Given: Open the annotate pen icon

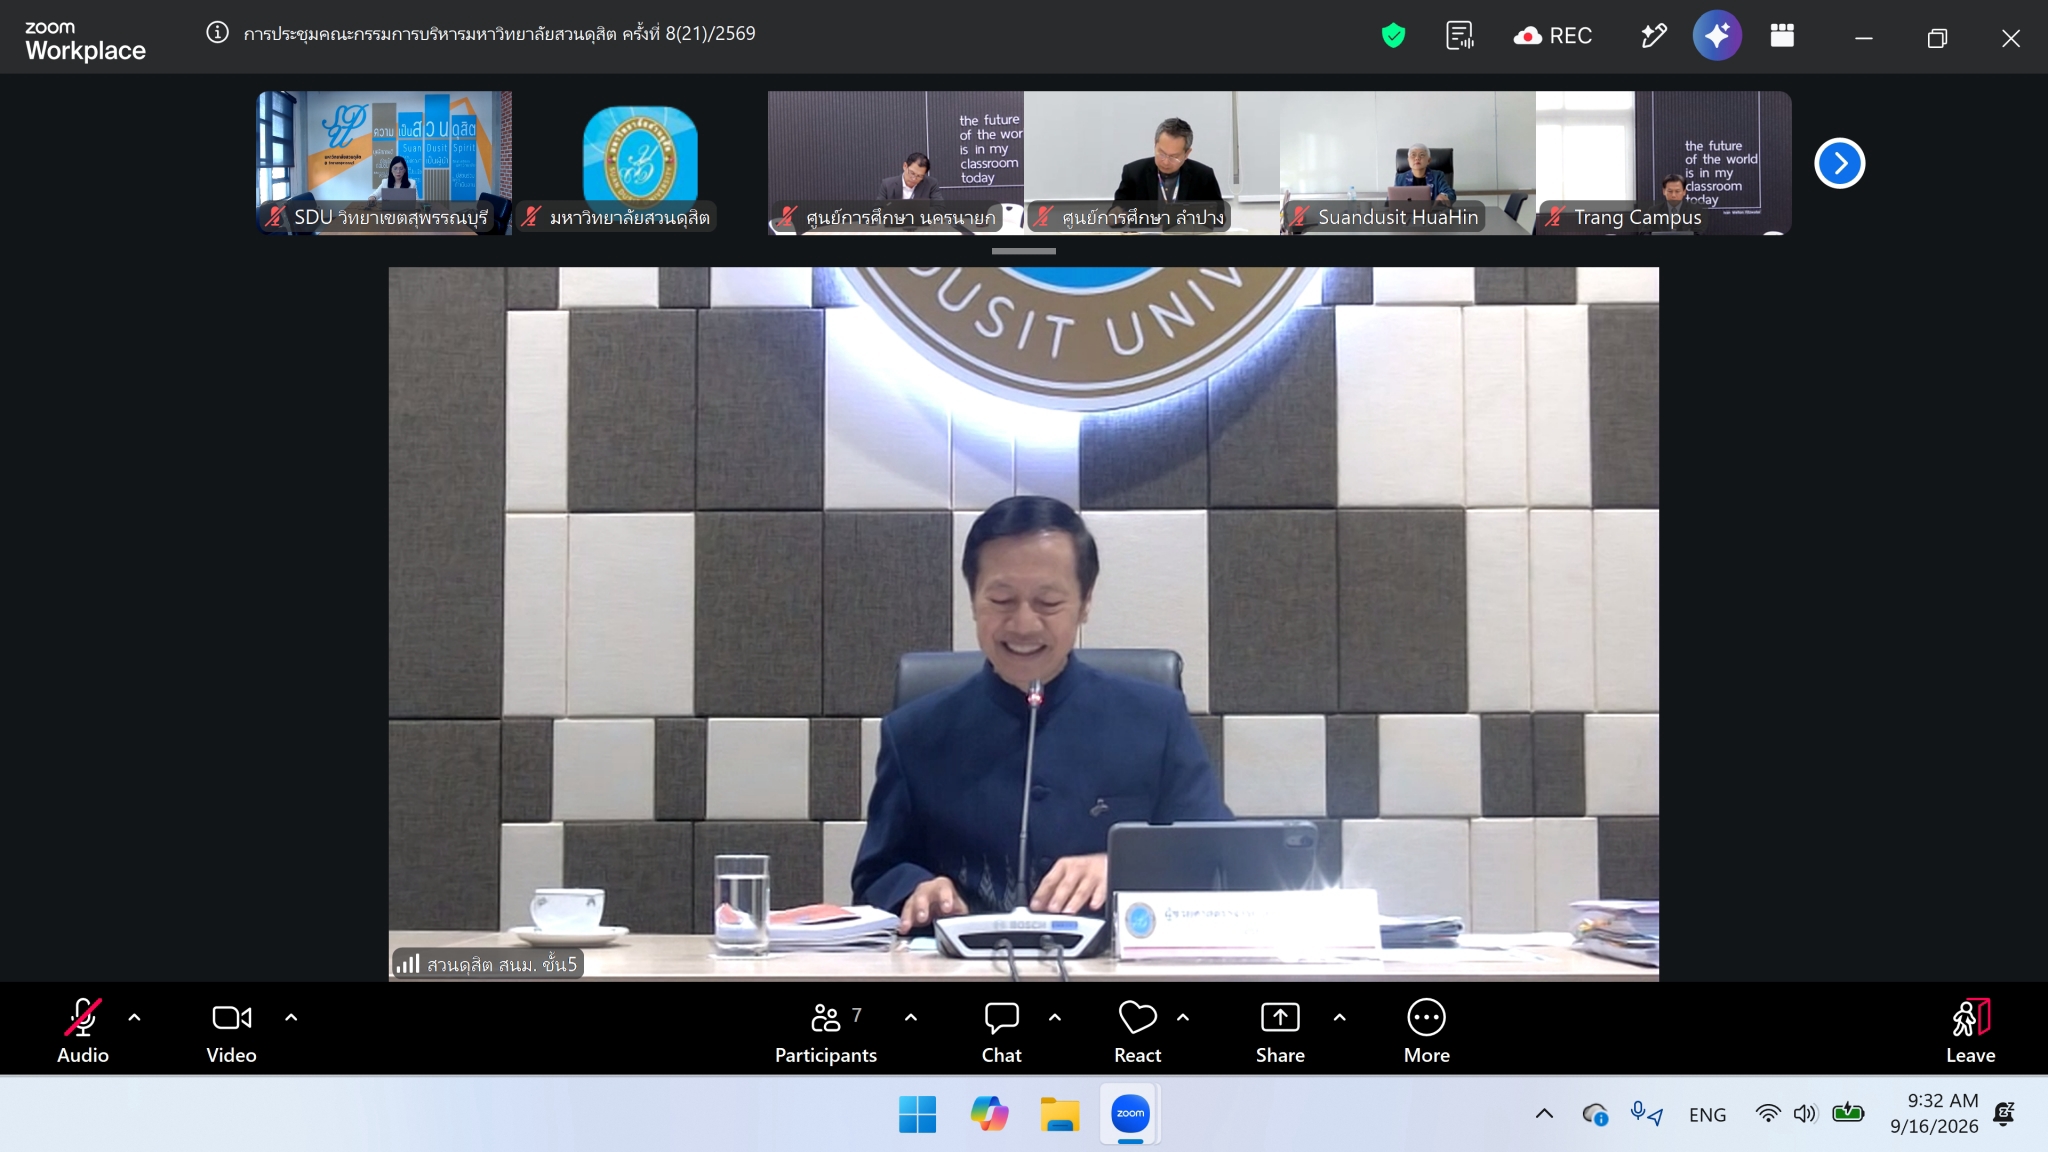Looking at the screenshot, I should pos(1654,36).
